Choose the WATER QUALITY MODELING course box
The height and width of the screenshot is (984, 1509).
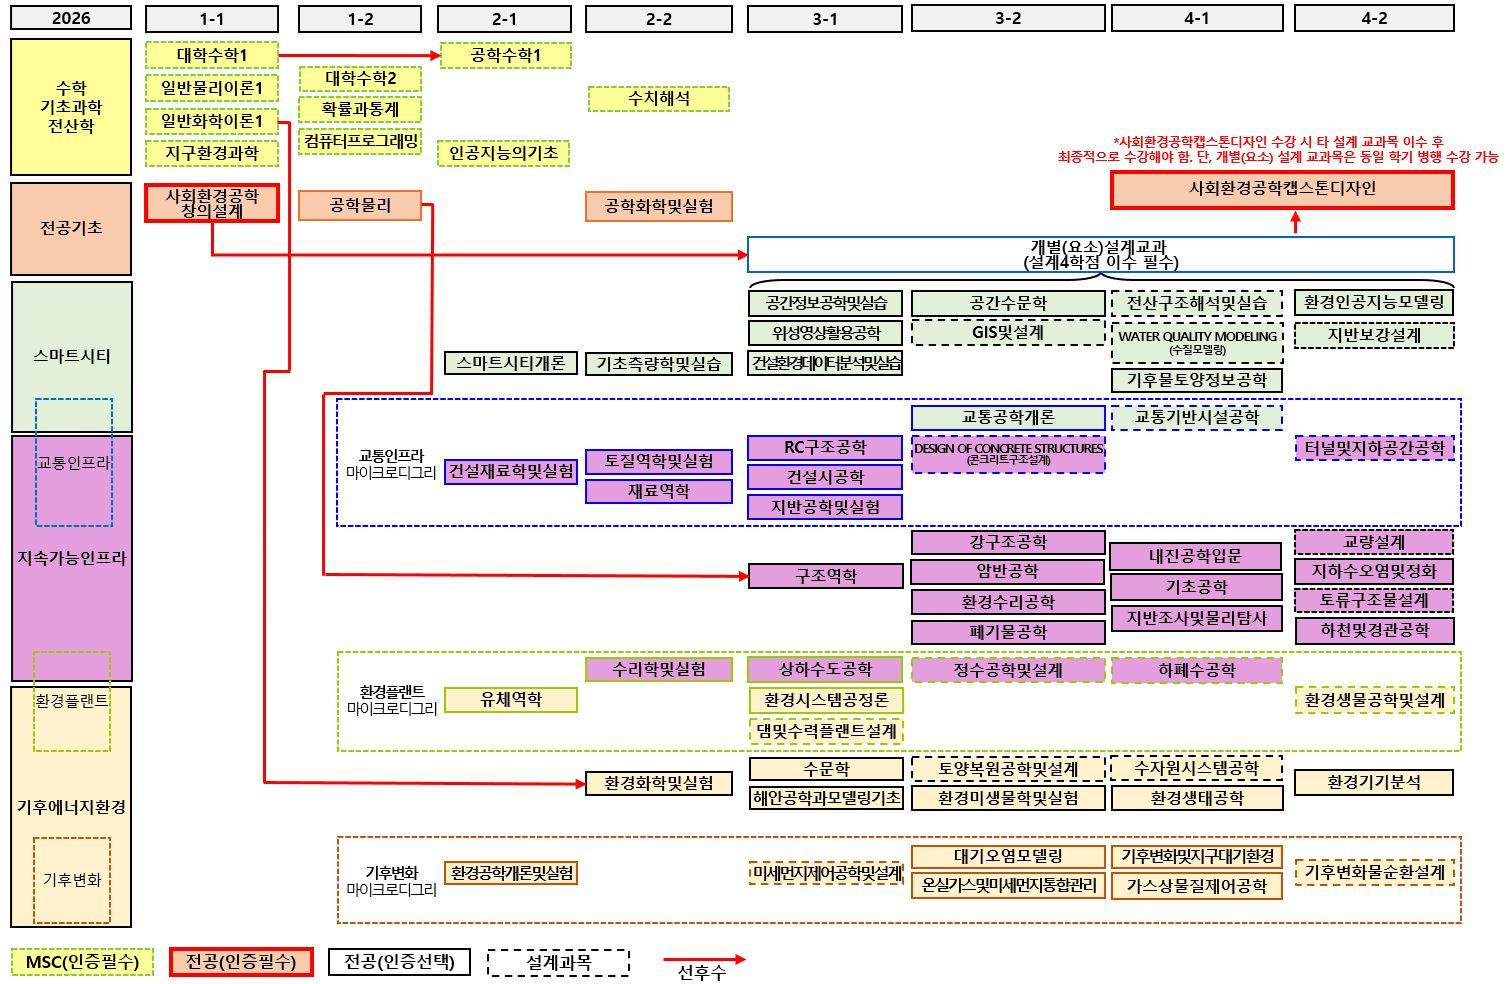click(x=1197, y=341)
